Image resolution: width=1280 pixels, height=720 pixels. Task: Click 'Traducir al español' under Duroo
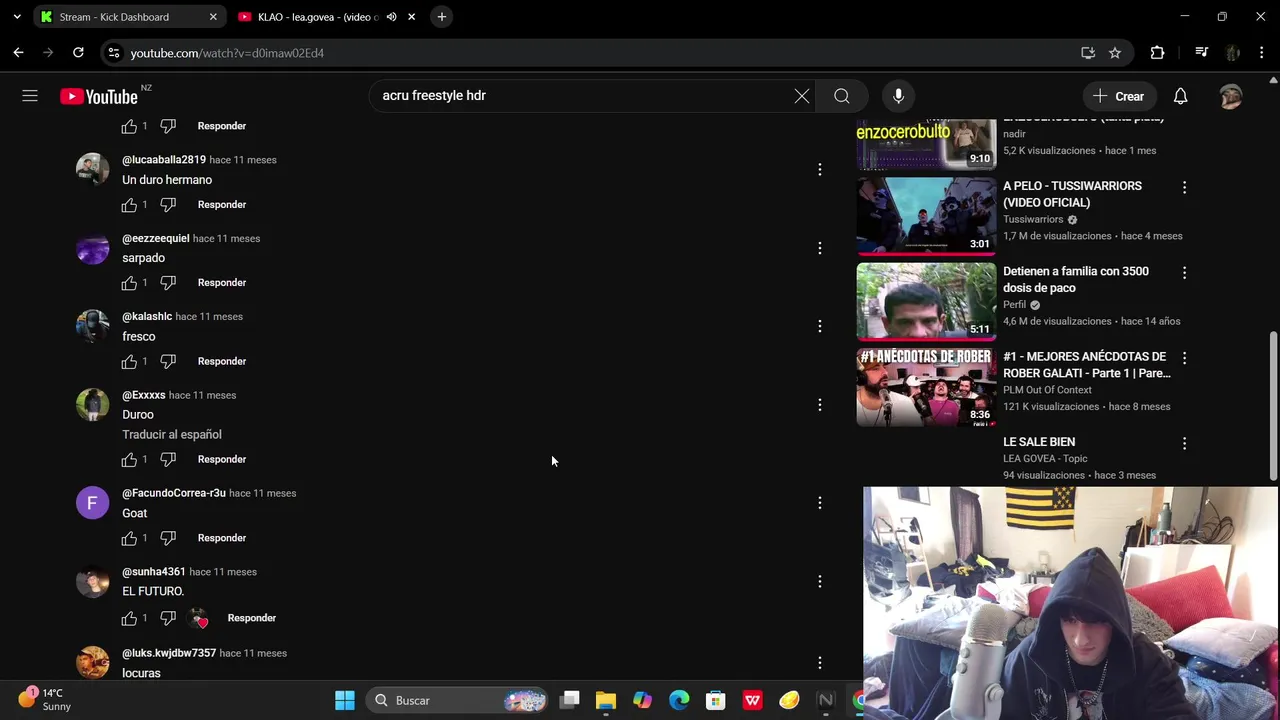click(x=172, y=435)
